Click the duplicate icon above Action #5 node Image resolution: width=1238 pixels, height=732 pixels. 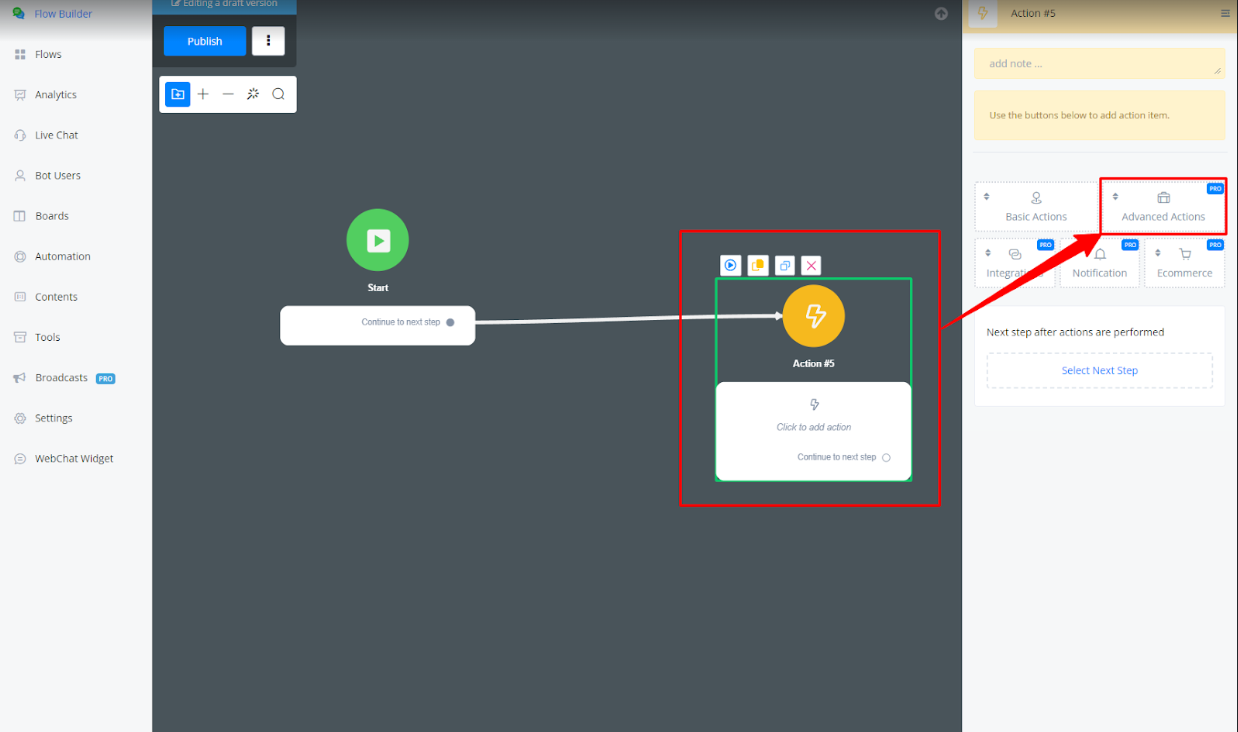(785, 265)
